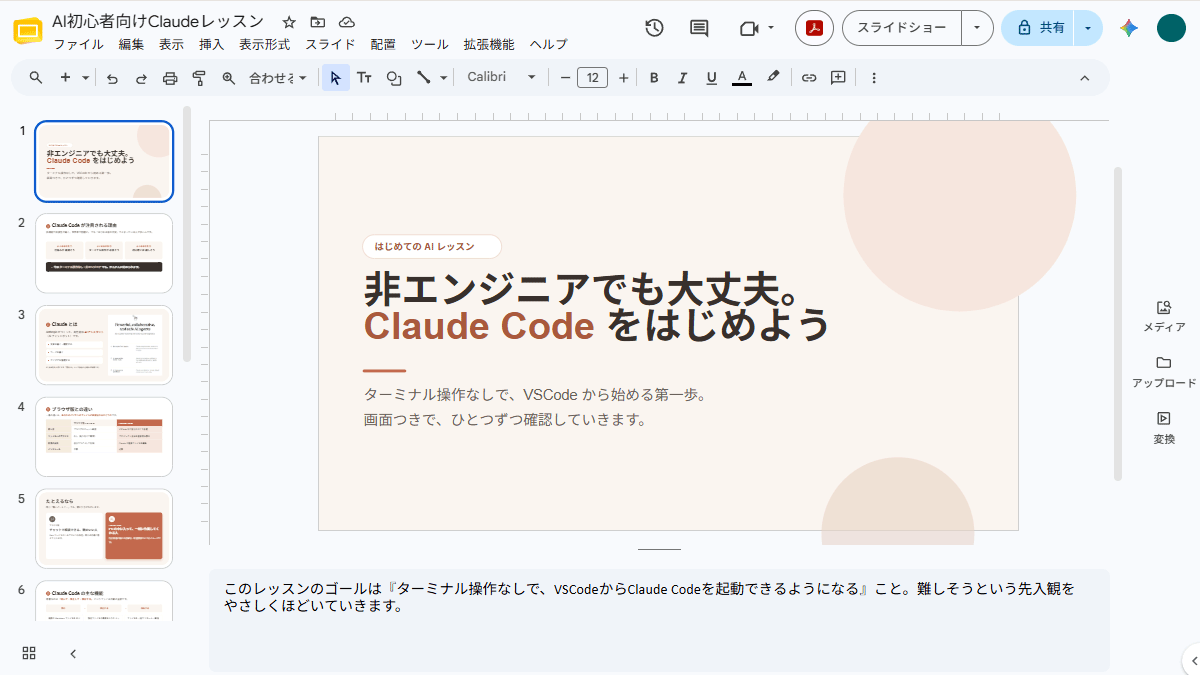Toggle bold formatting

point(654,77)
